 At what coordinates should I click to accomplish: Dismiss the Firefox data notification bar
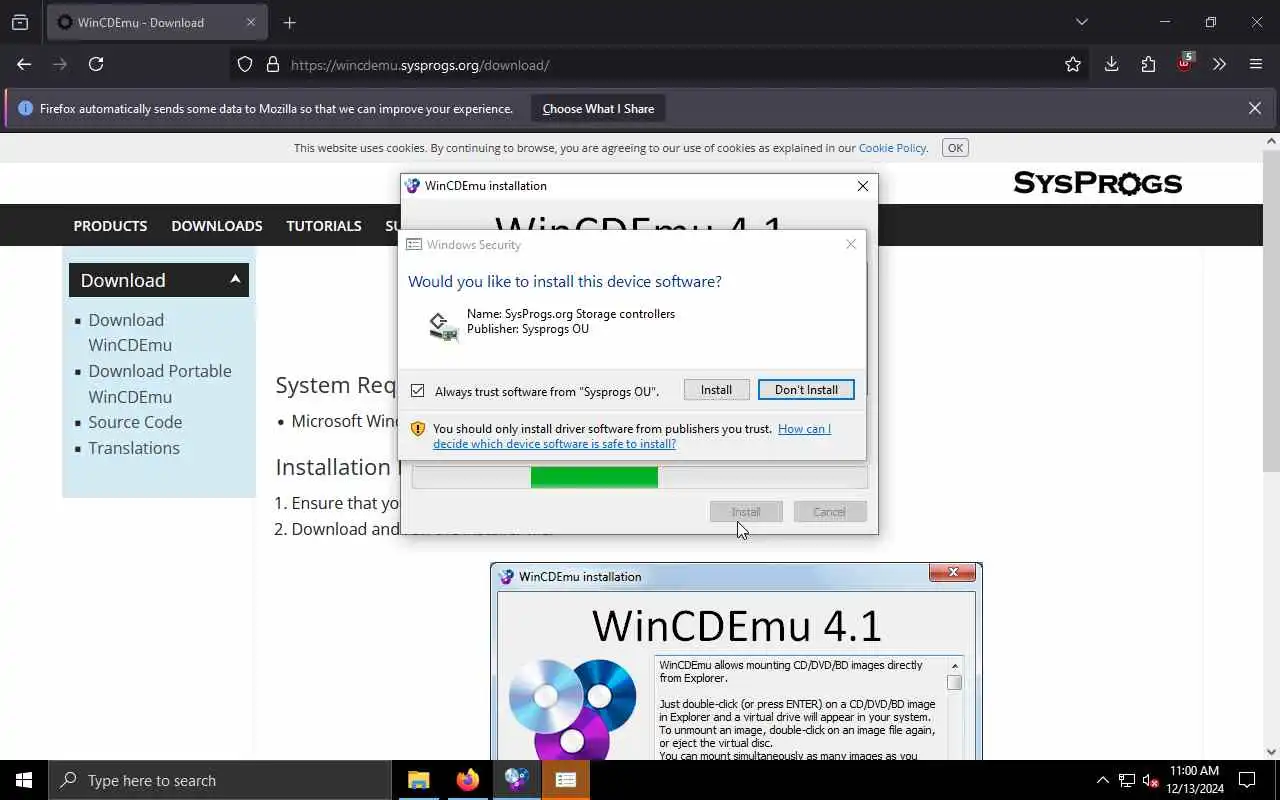[x=1255, y=108]
